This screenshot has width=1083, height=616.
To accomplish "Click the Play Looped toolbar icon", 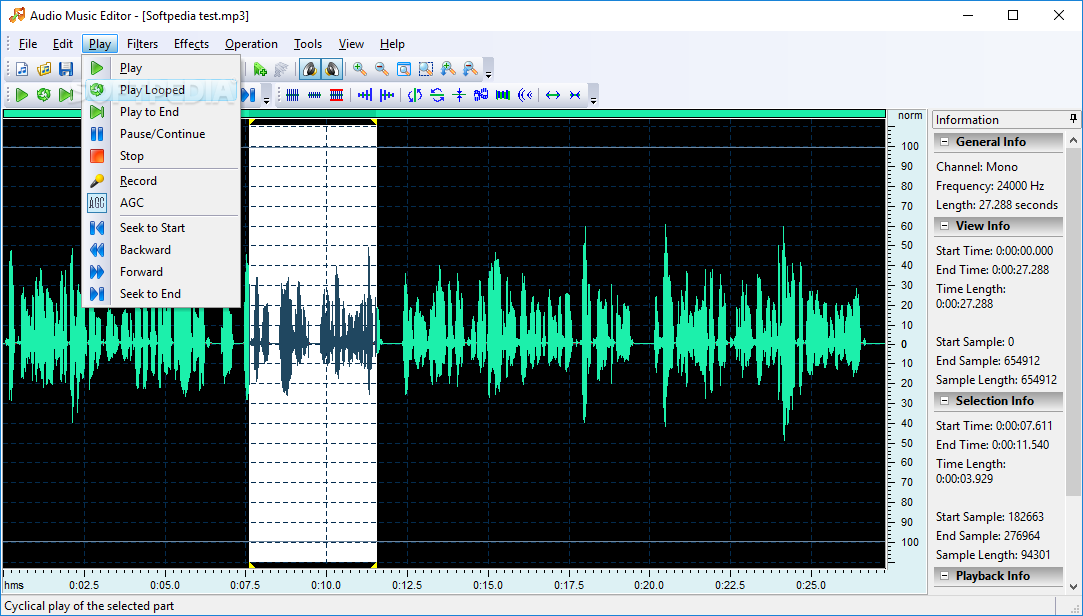I will 44,95.
